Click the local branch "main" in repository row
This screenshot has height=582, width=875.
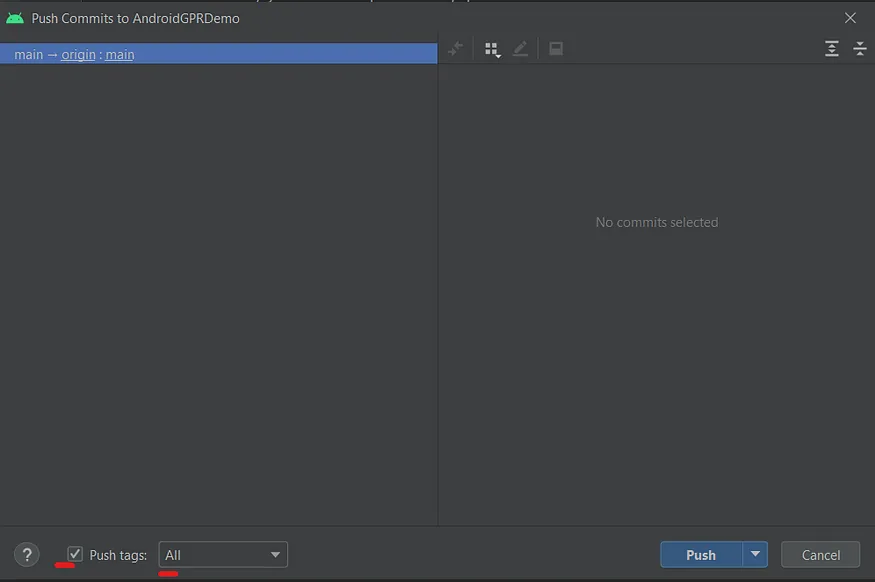coord(28,54)
